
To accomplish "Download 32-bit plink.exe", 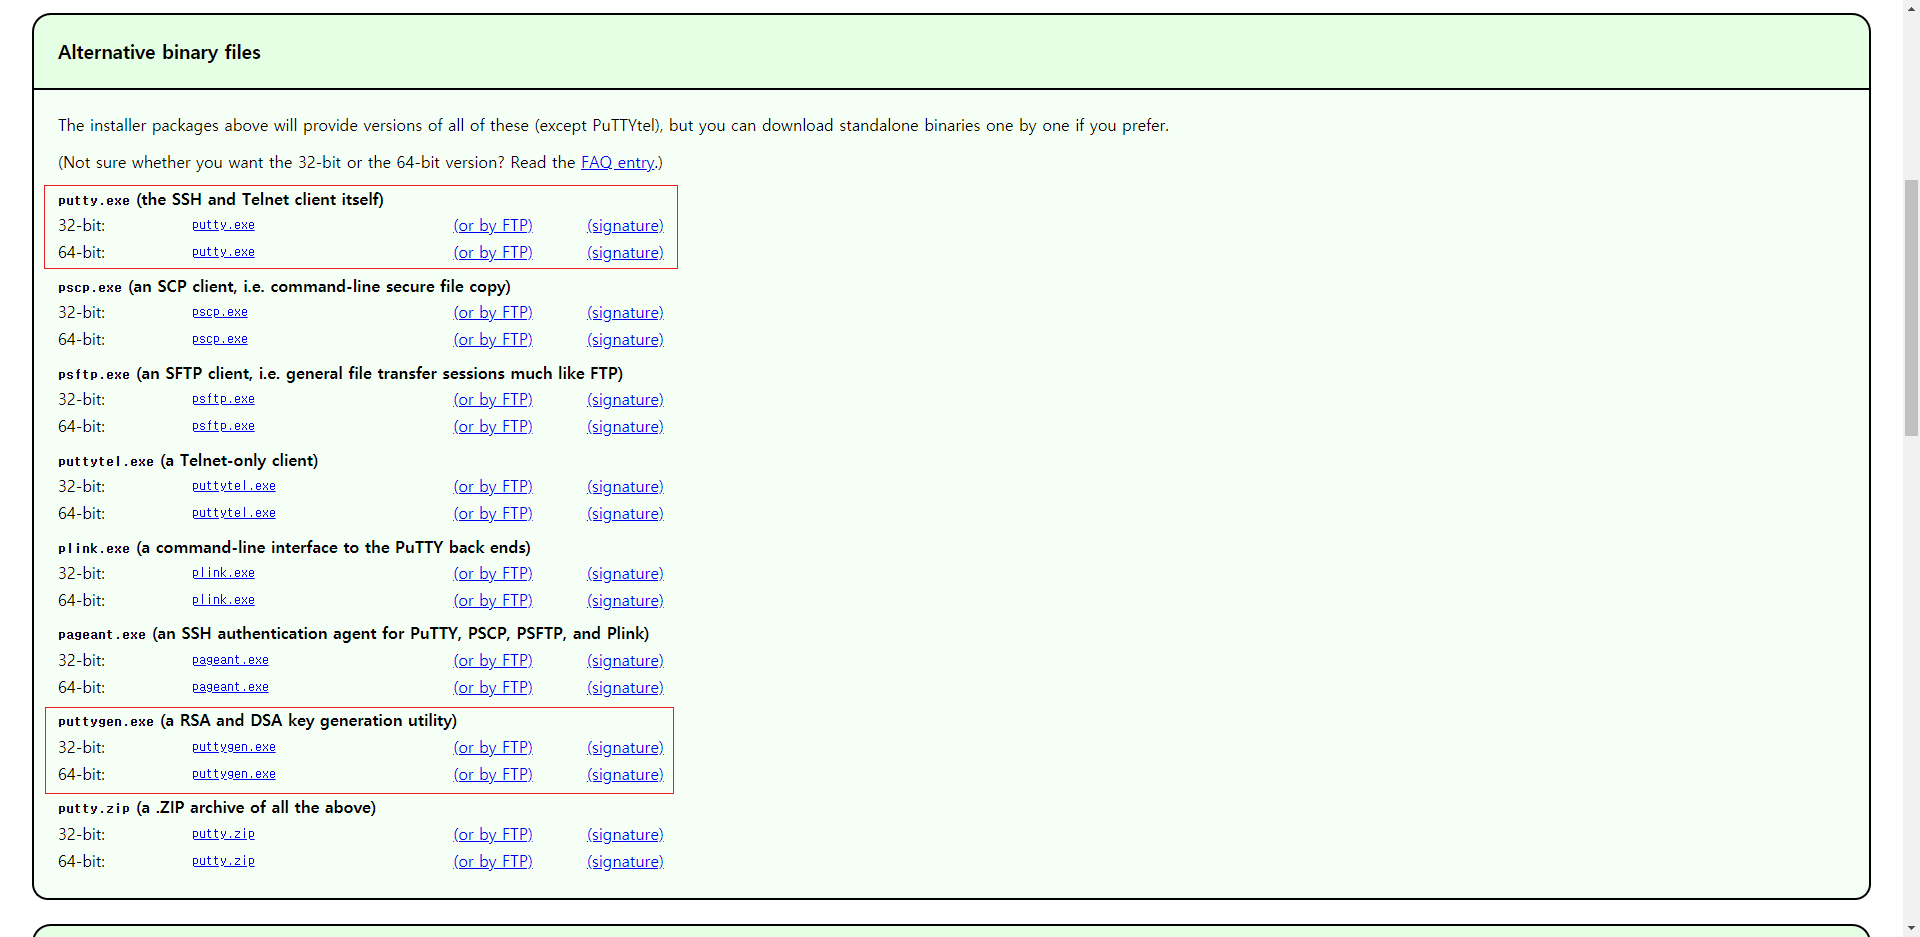I will point(223,573).
